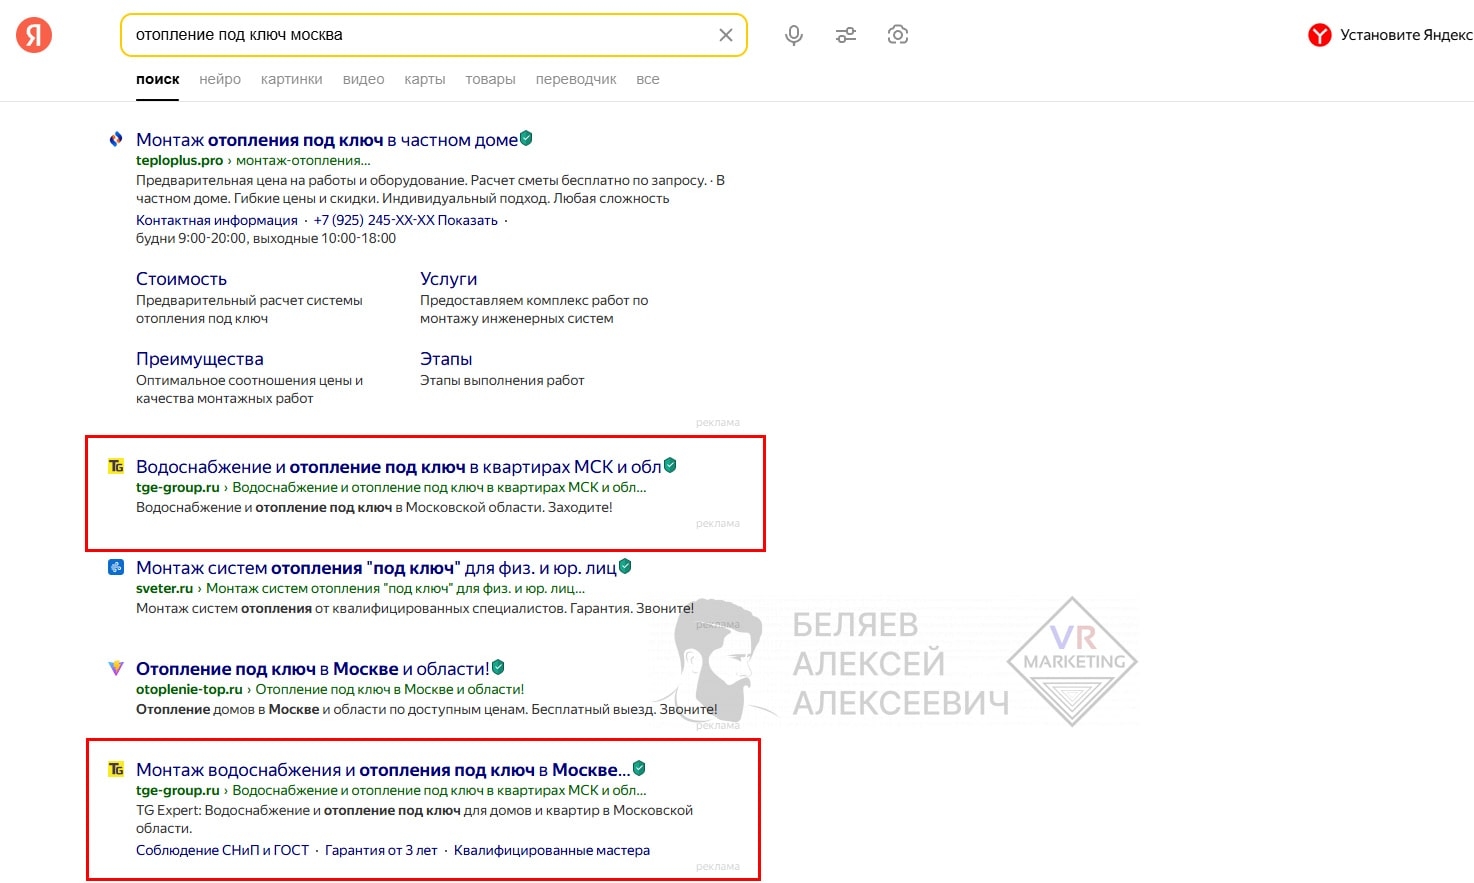Click favicon beside 'отопление под ключ в квартирах' result
This screenshot has width=1474, height=883.
click(116, 467)
